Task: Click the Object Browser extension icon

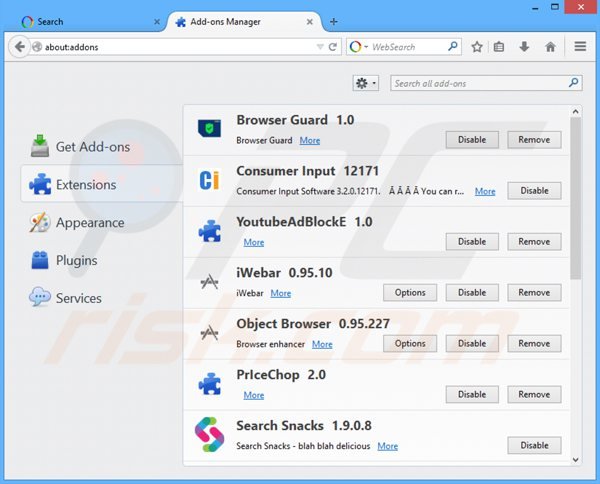Action: point(209,333)
